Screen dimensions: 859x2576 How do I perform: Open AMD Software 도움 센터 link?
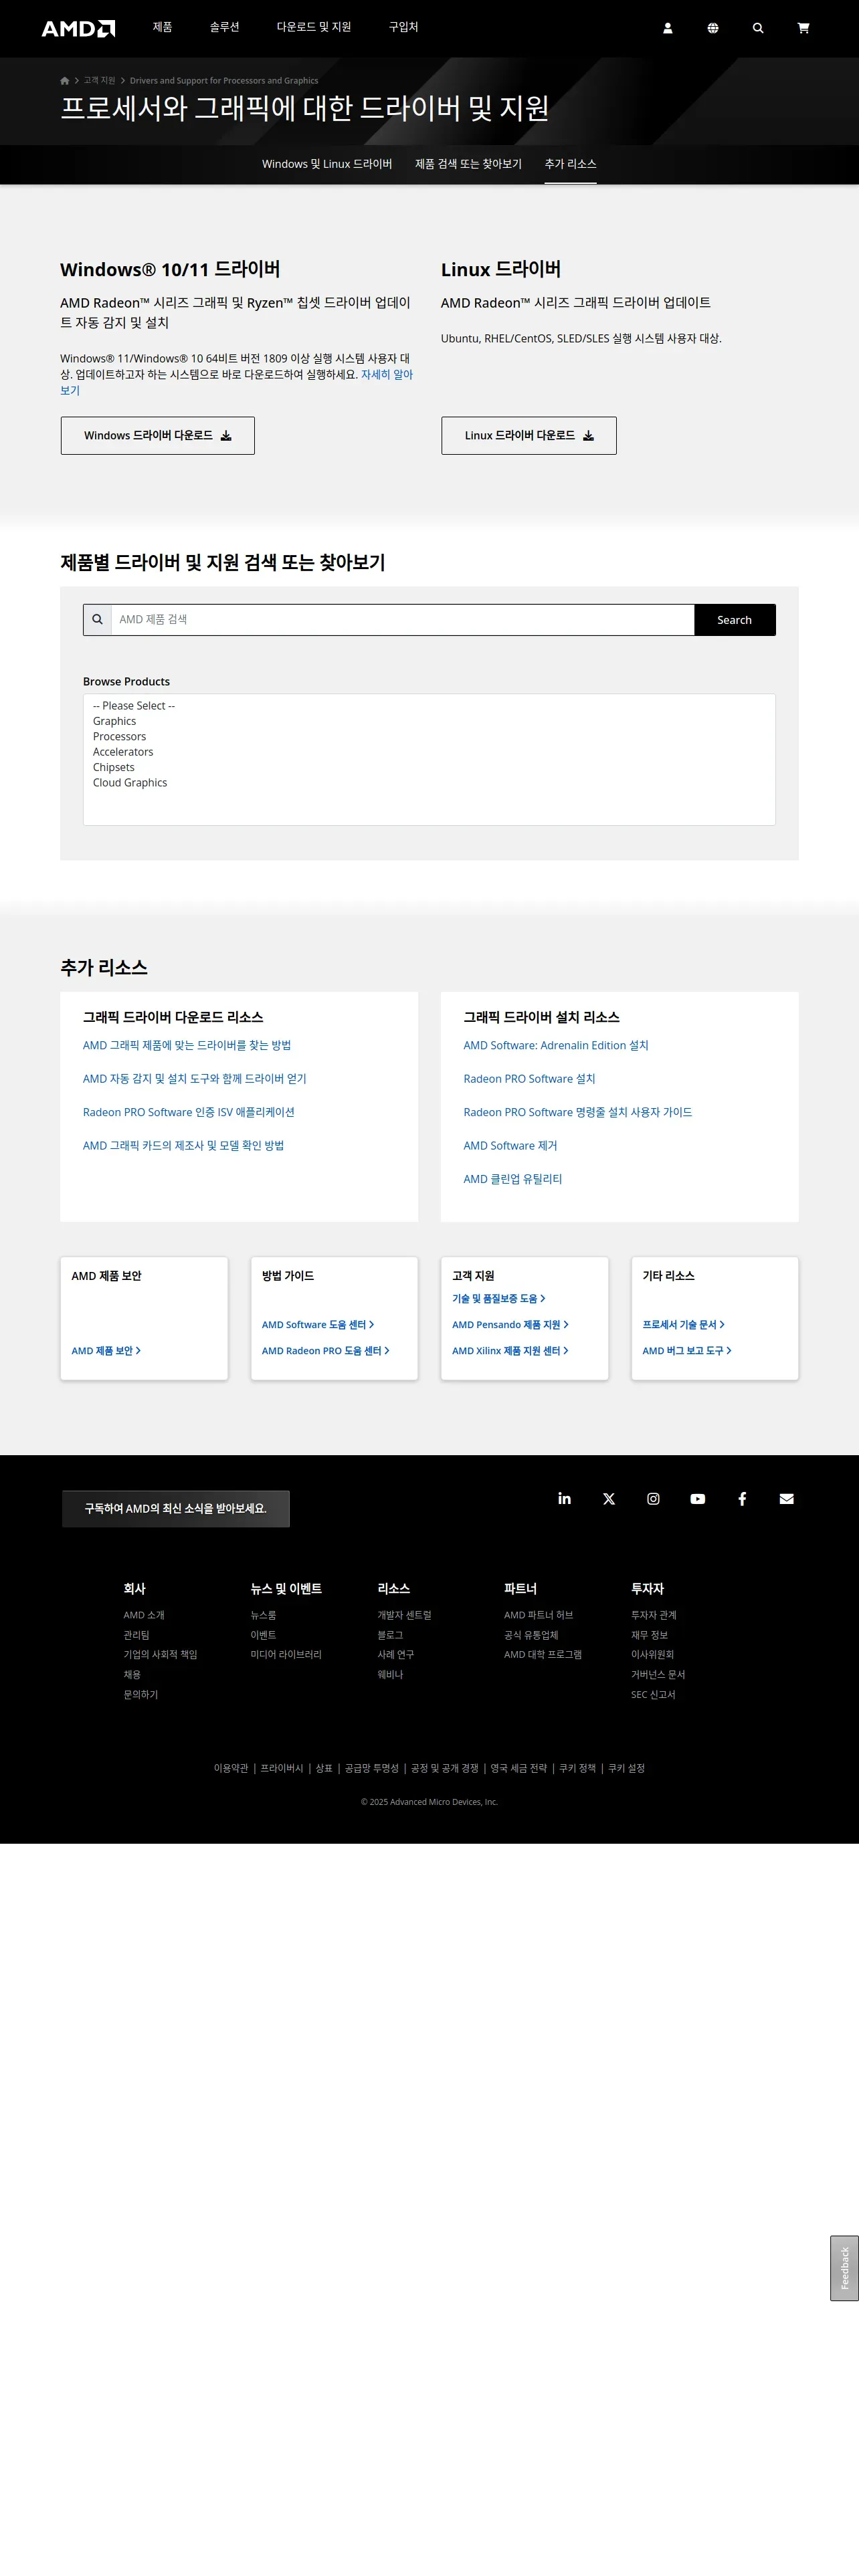pyautogui.click(x=318, y=1325)
